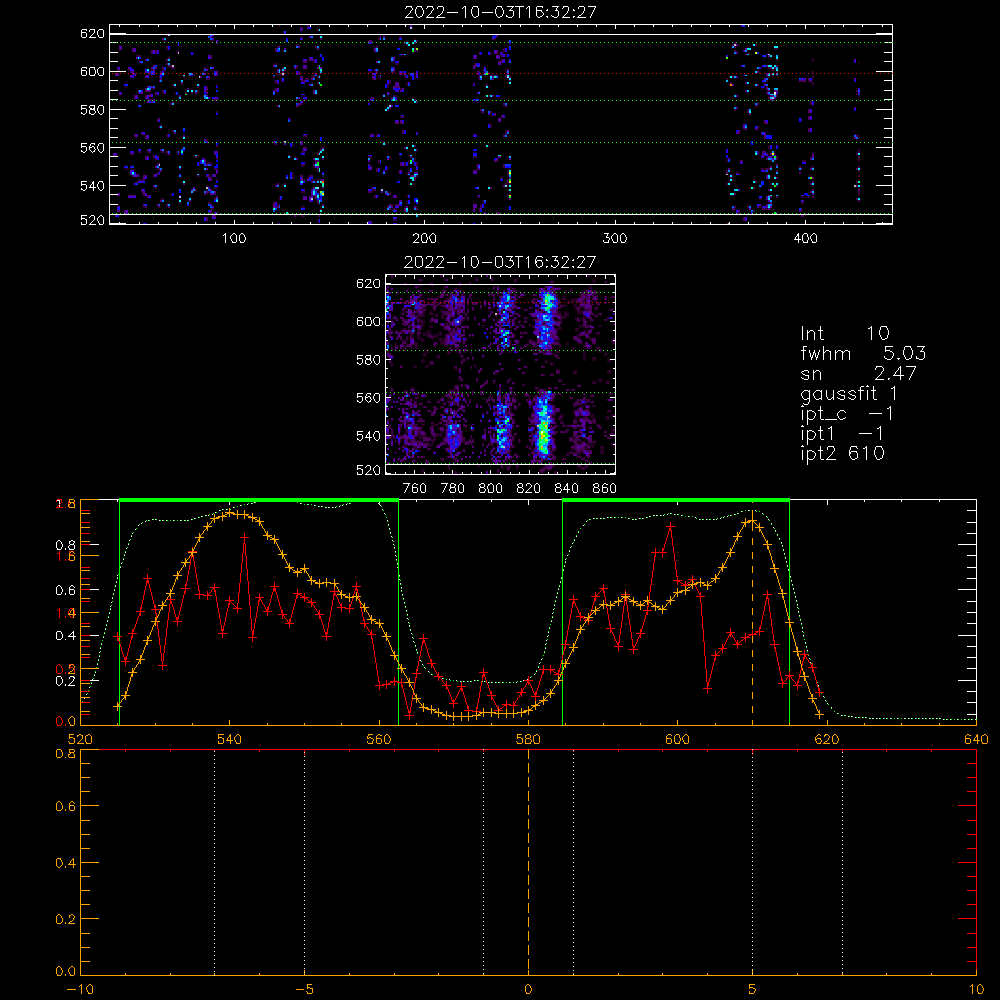Select the 'ipt2 610' parameter text
Image resolution: width=1000 pixels, height=1000 pixels.
(842, 453)
